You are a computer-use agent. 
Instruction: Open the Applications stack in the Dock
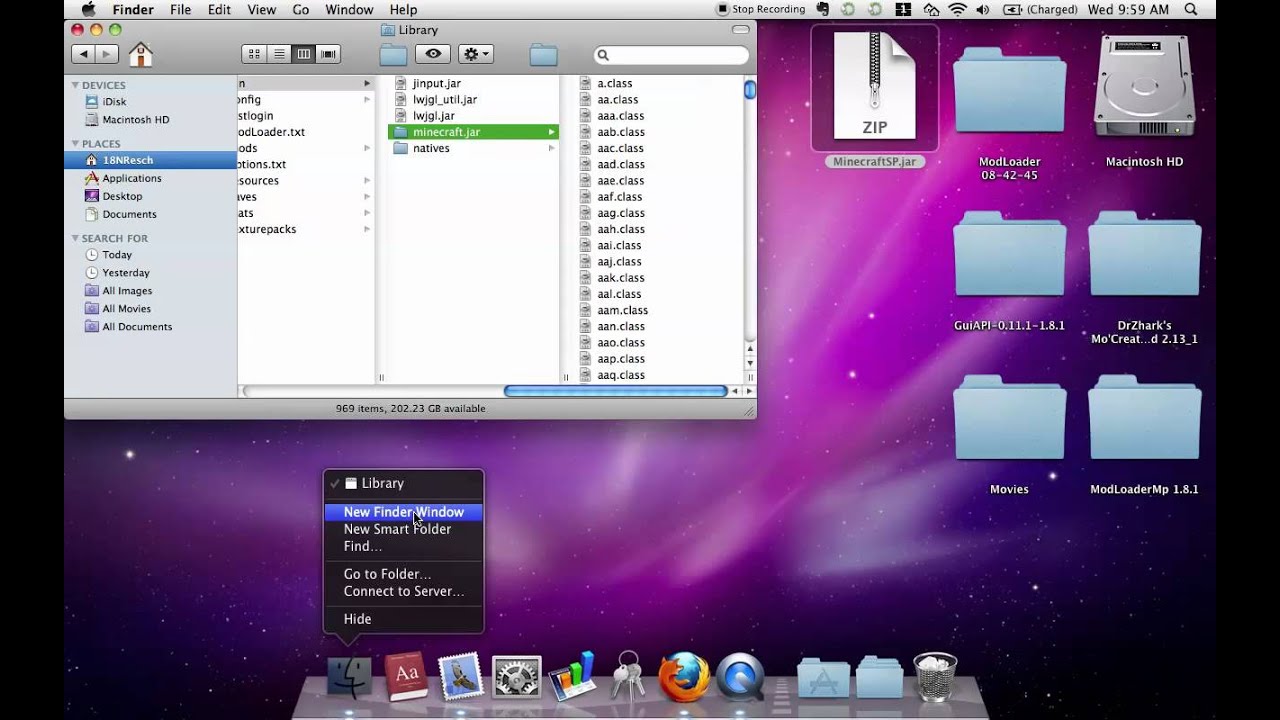(x=823, y=678)
